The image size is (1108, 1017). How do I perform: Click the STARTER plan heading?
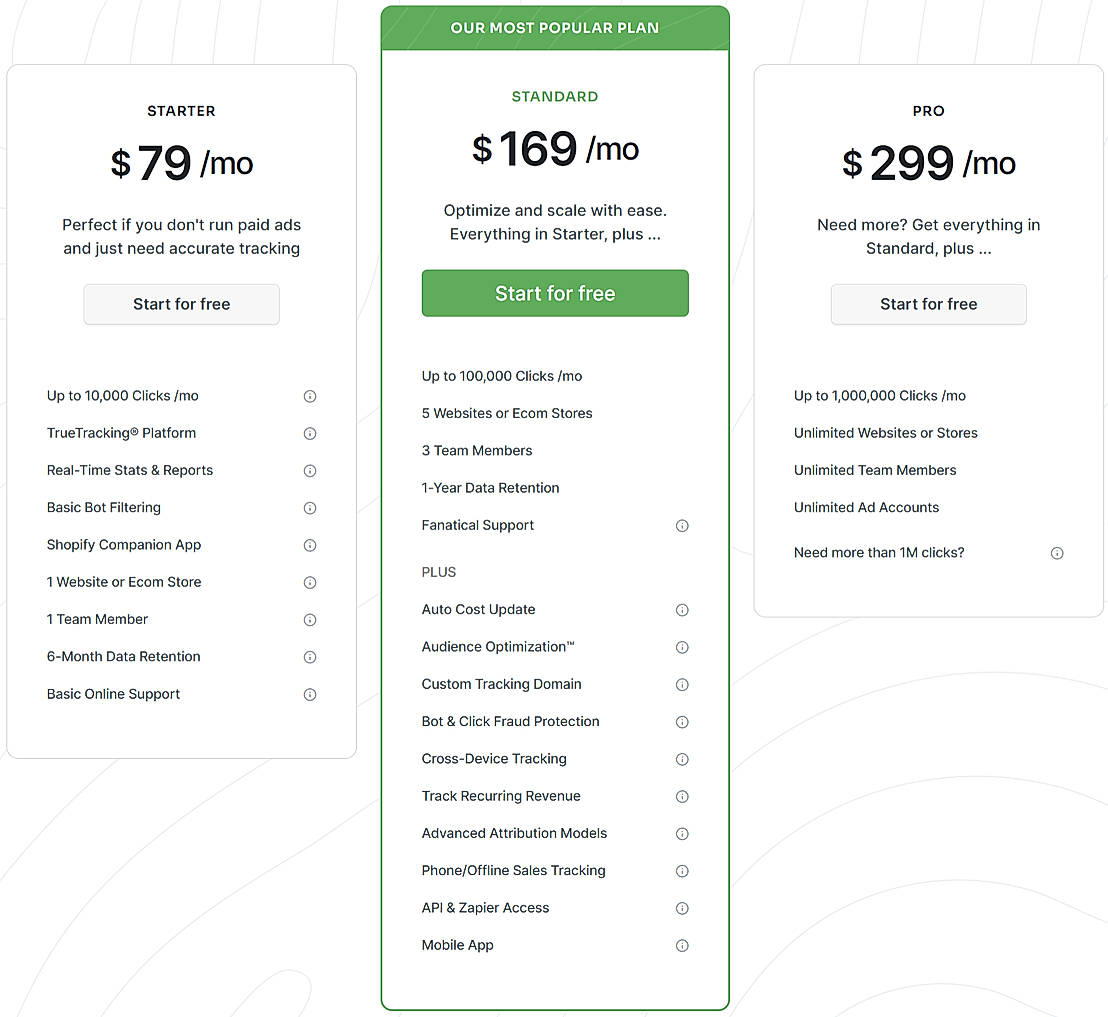point(182,111)
